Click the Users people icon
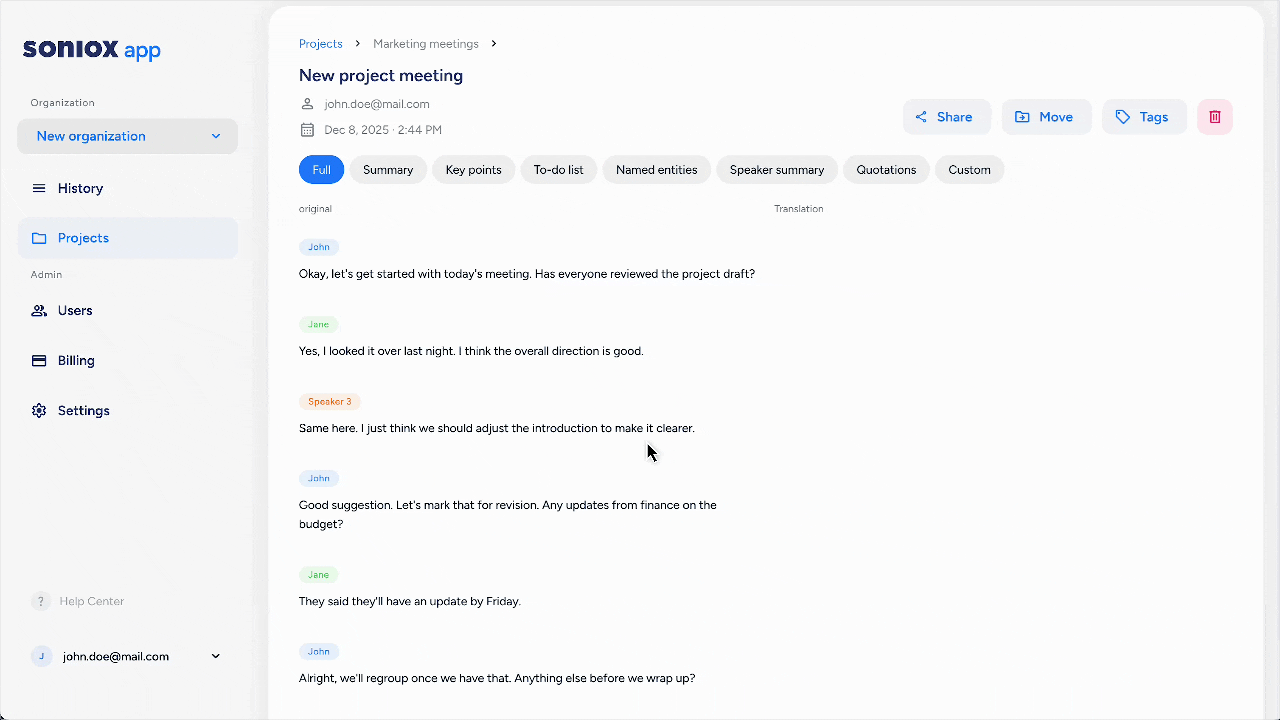Image resolution: width=1280 pixels, height=720 pixels. click(x=39, y=311)
